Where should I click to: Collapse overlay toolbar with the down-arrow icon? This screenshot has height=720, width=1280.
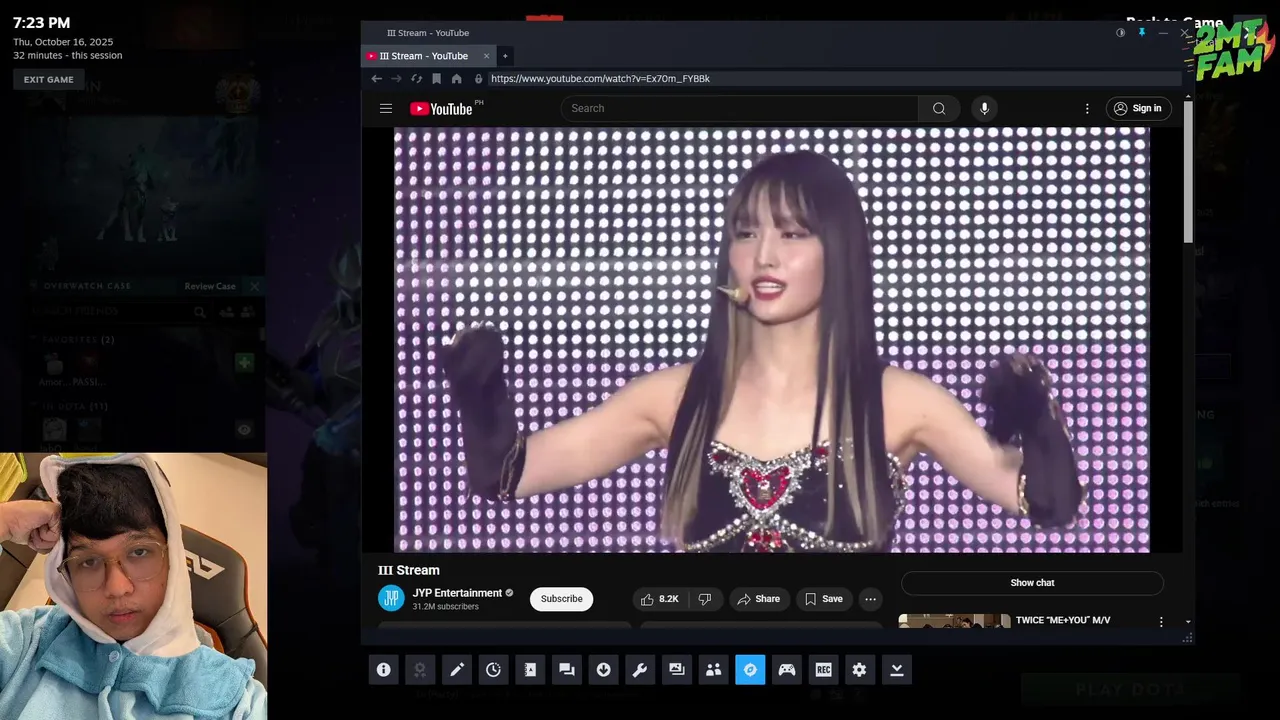click(897, 670)
